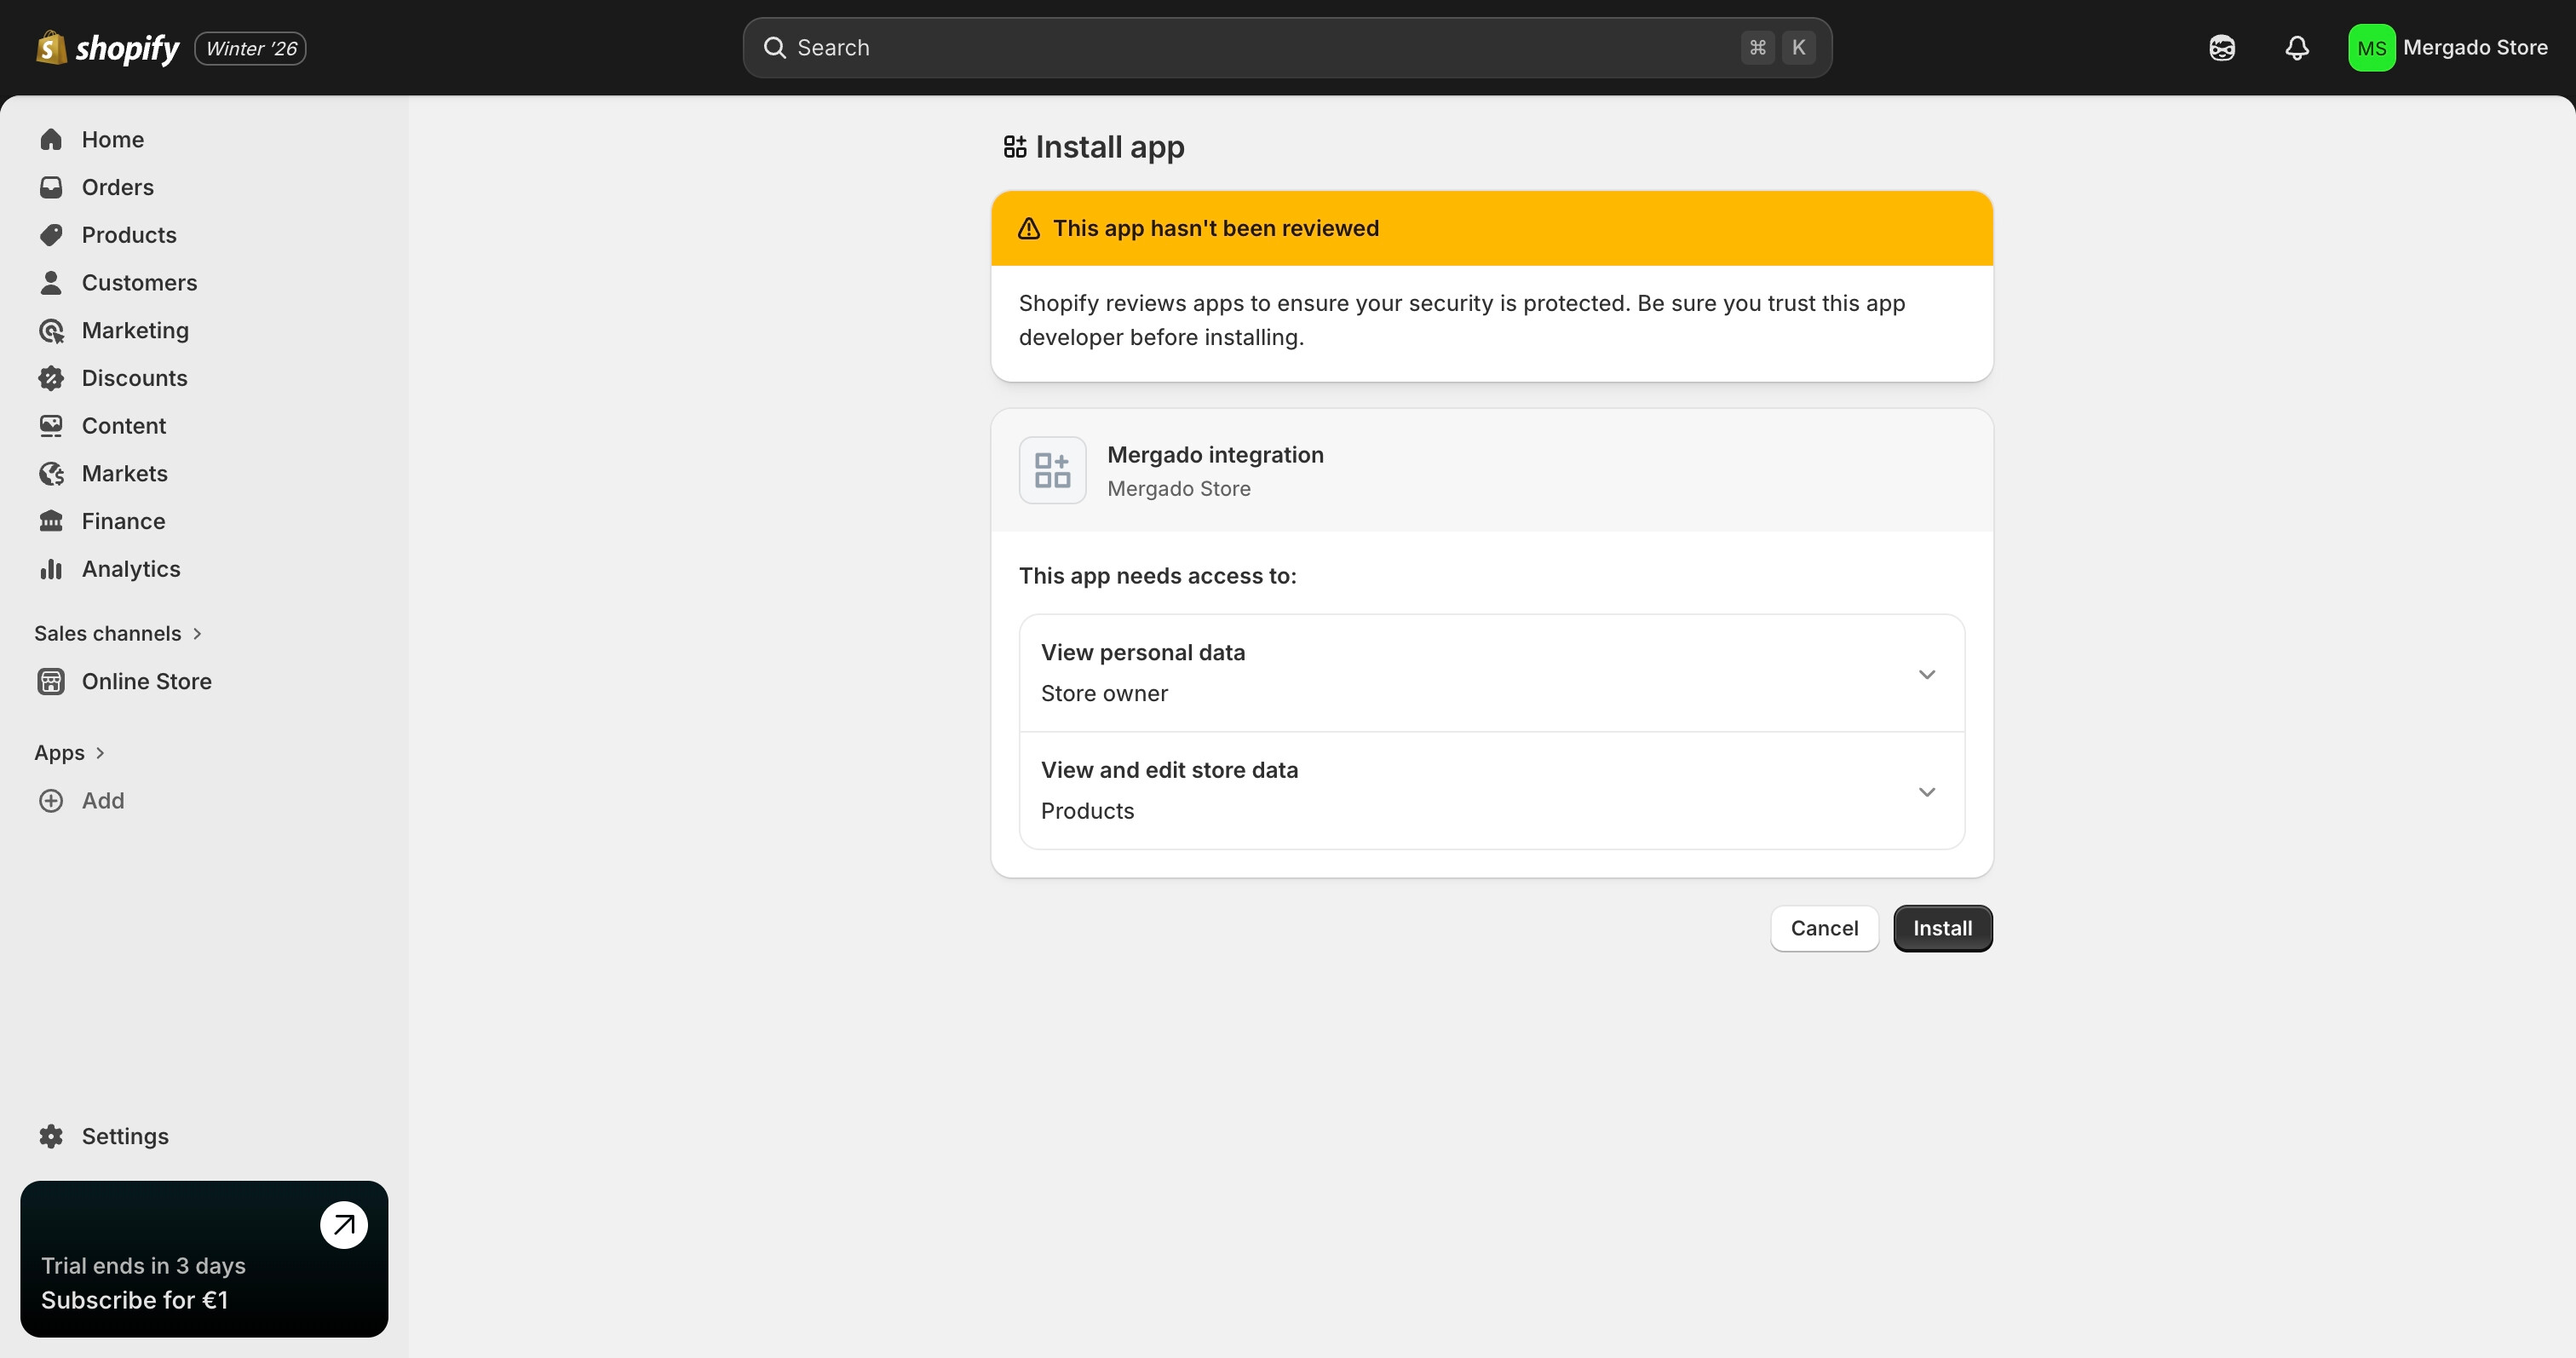Screen dimensions: 2576x1358
Task: Open Orders via its inbox icon
Action: (x=51, y=188)
